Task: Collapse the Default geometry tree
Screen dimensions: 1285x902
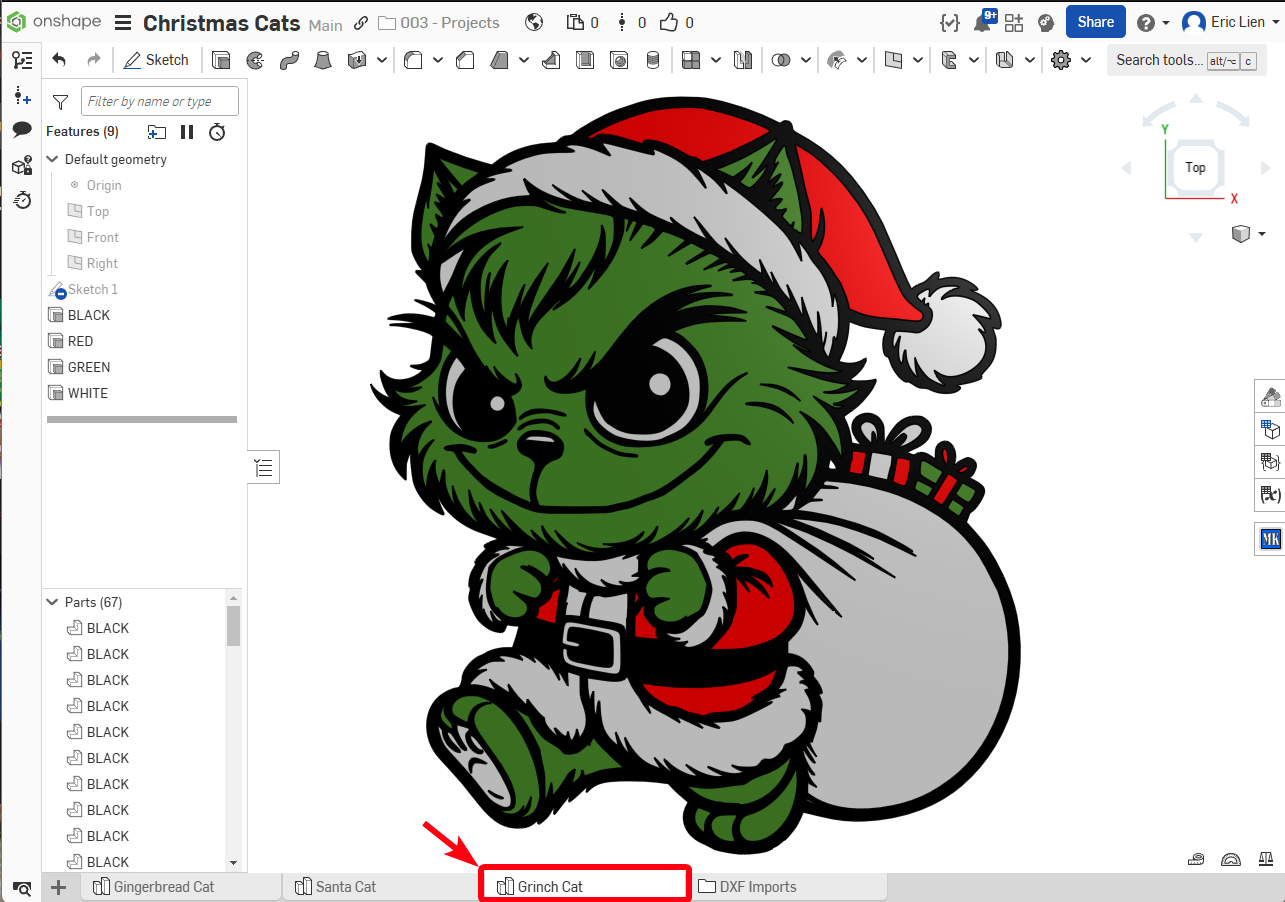Action: pos(53,159)
